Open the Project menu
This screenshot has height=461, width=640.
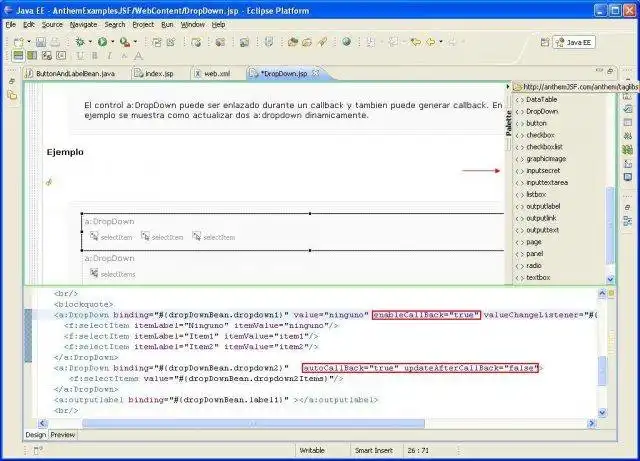[x=143, y=24]
